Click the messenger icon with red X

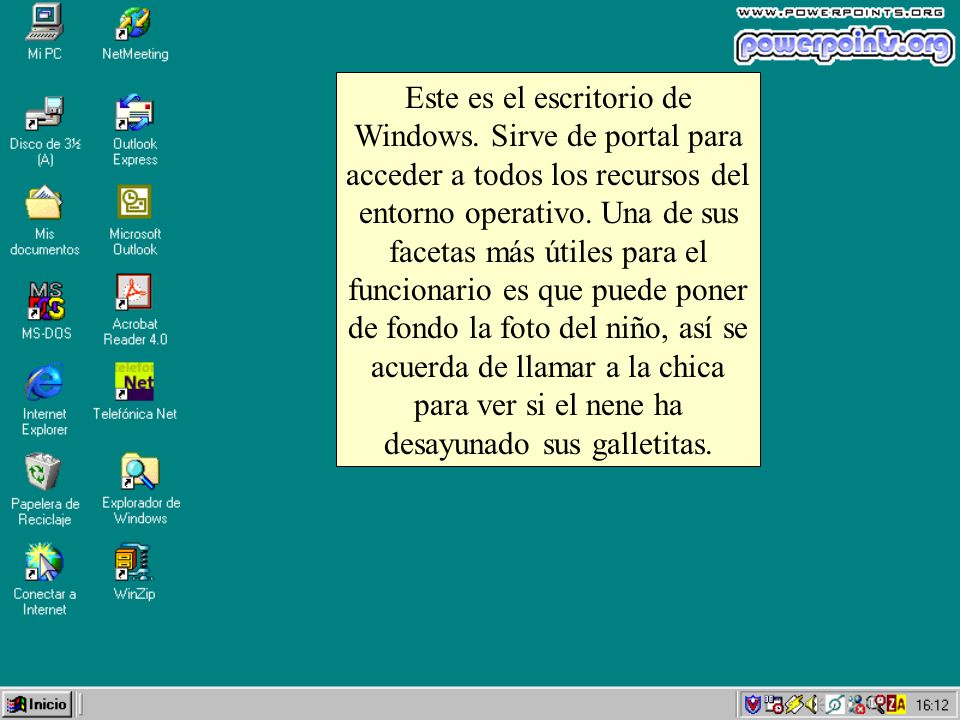coord(857,705)
